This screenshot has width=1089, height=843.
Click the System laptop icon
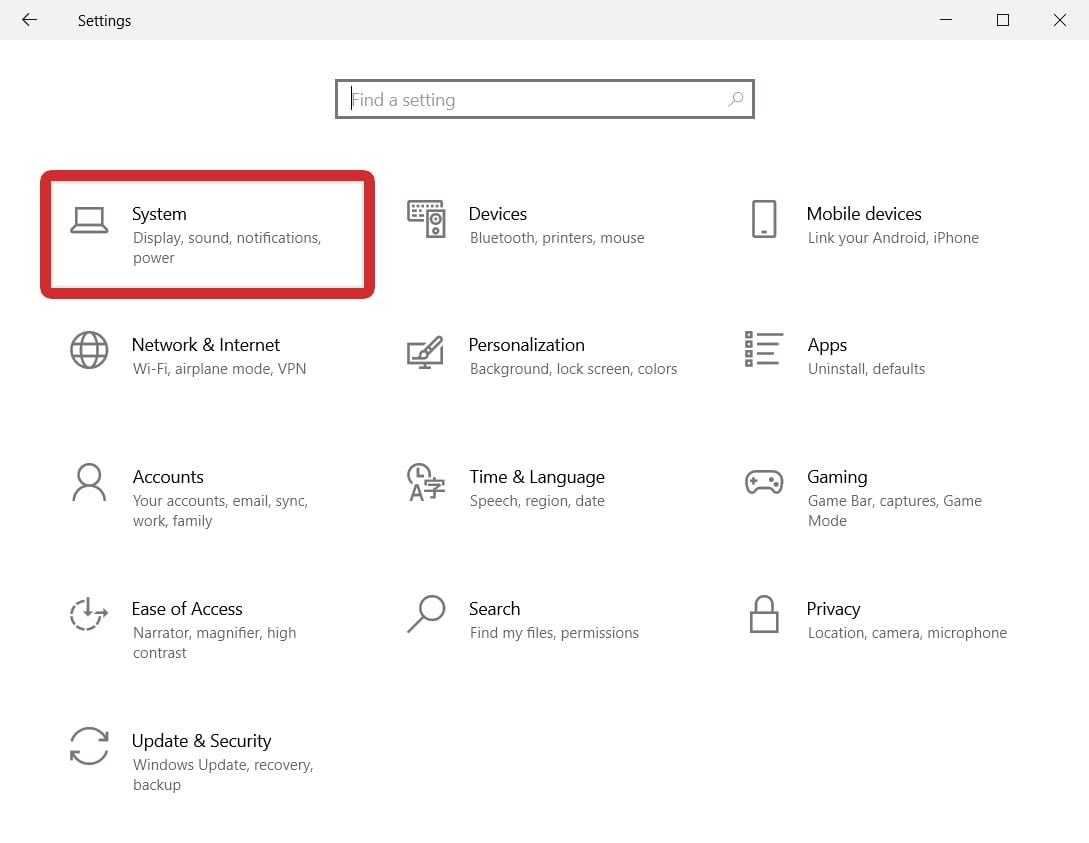tap(89, 220)
